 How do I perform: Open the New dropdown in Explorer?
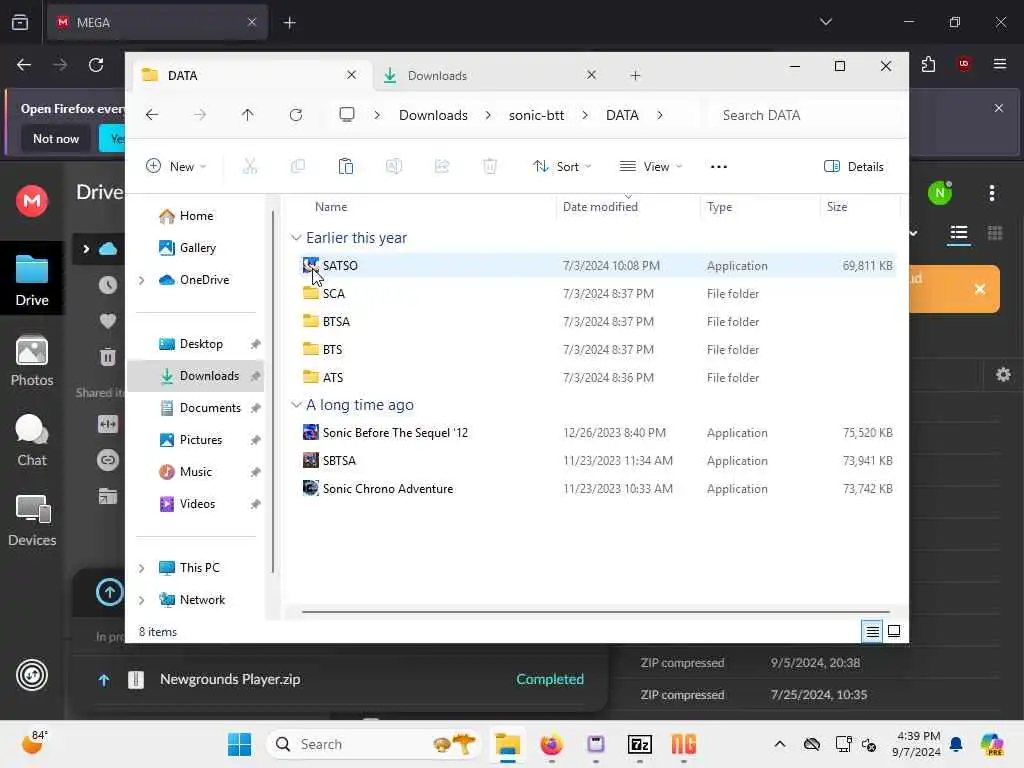tap(176, 167)
